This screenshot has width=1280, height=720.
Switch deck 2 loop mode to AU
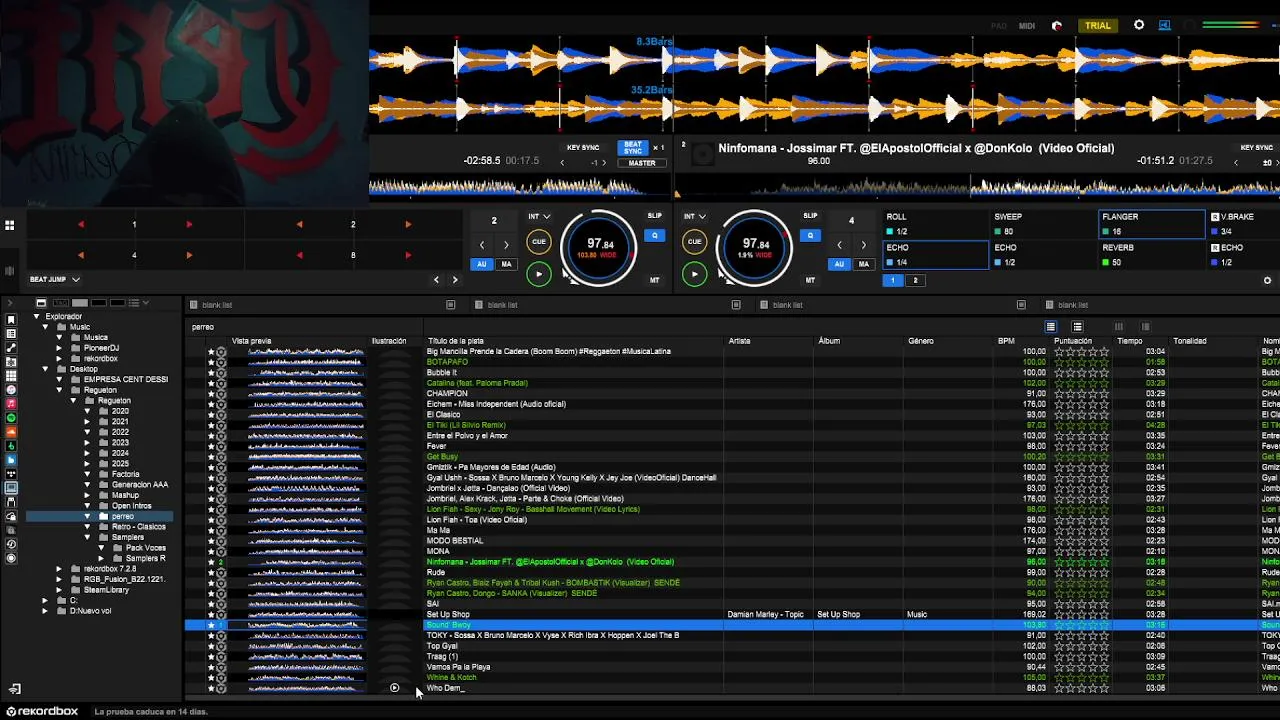(x=839, y=264)
